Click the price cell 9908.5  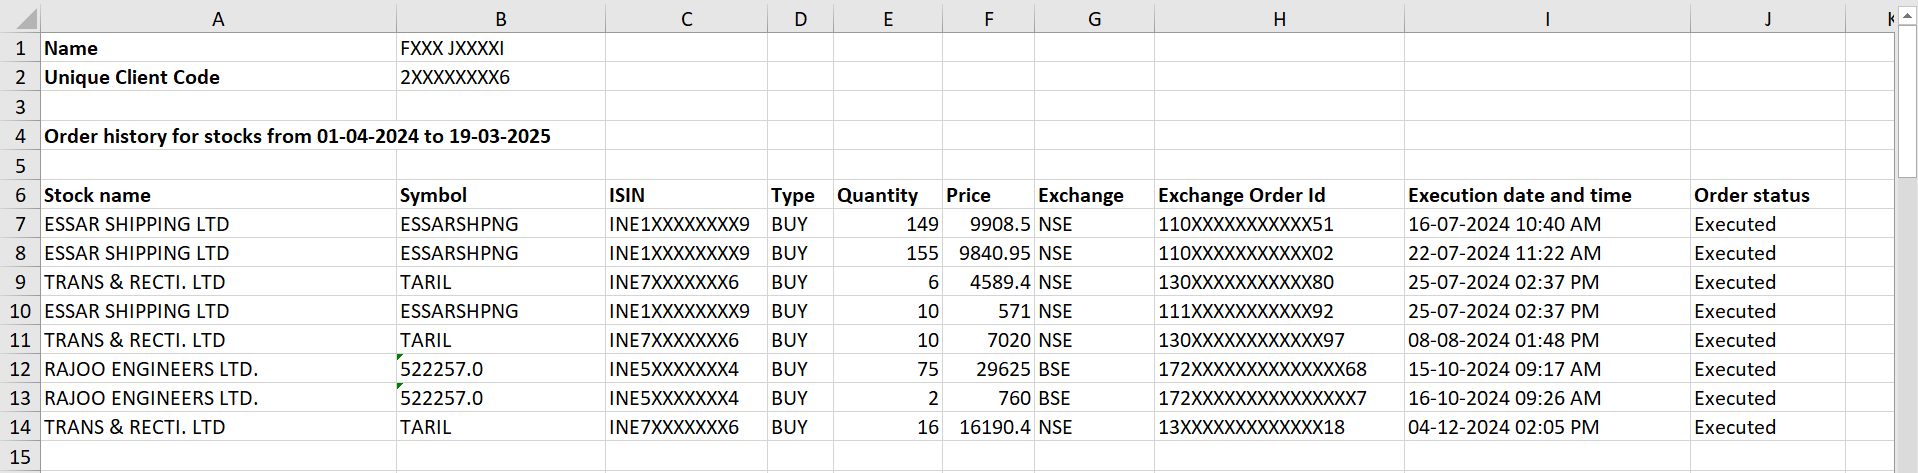(x=988, y=224)
